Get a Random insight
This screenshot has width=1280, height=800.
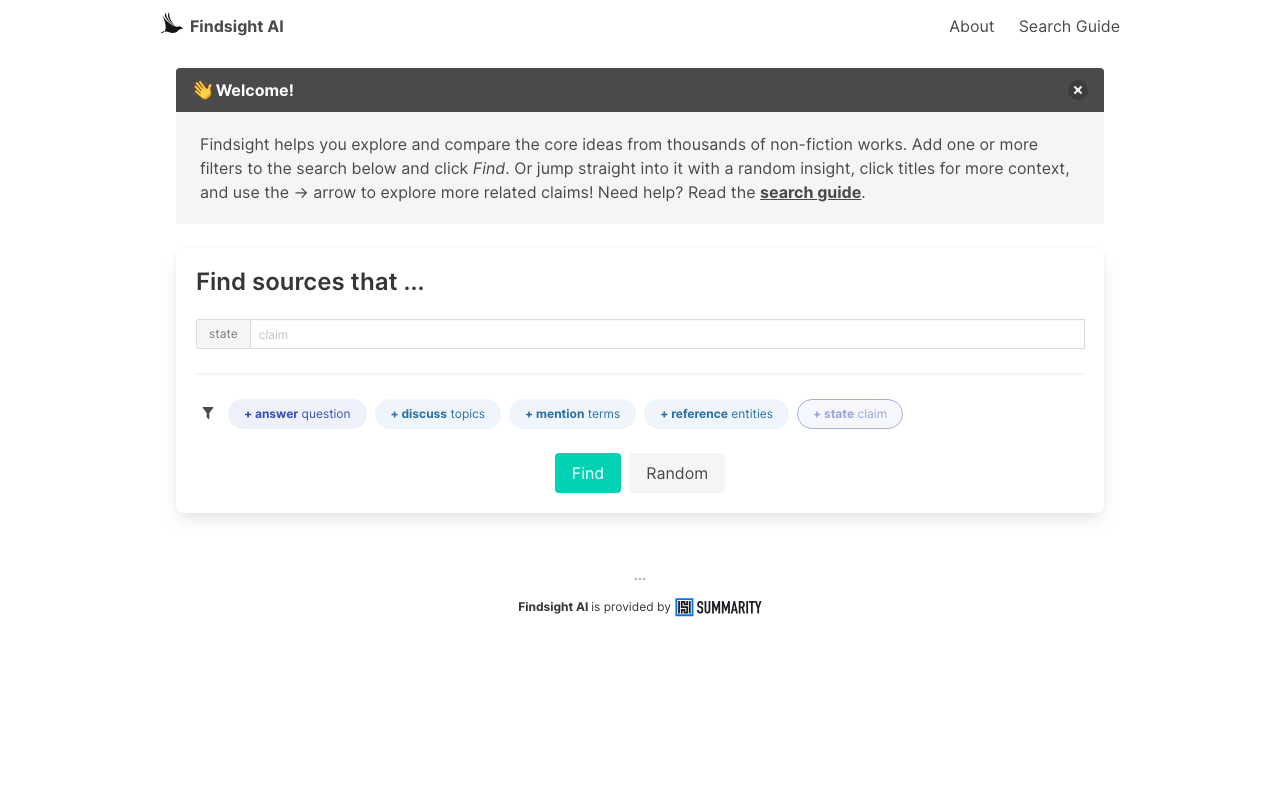coord(676,473)
